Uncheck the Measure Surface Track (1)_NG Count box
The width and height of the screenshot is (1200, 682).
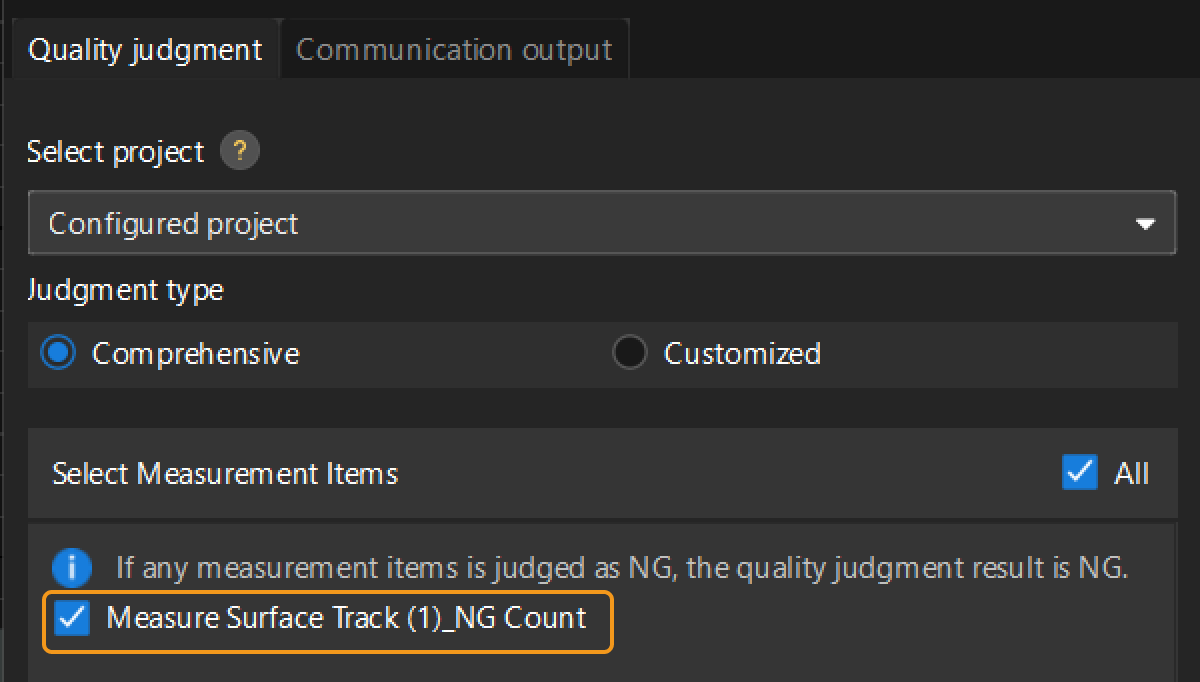click(72, 618)
